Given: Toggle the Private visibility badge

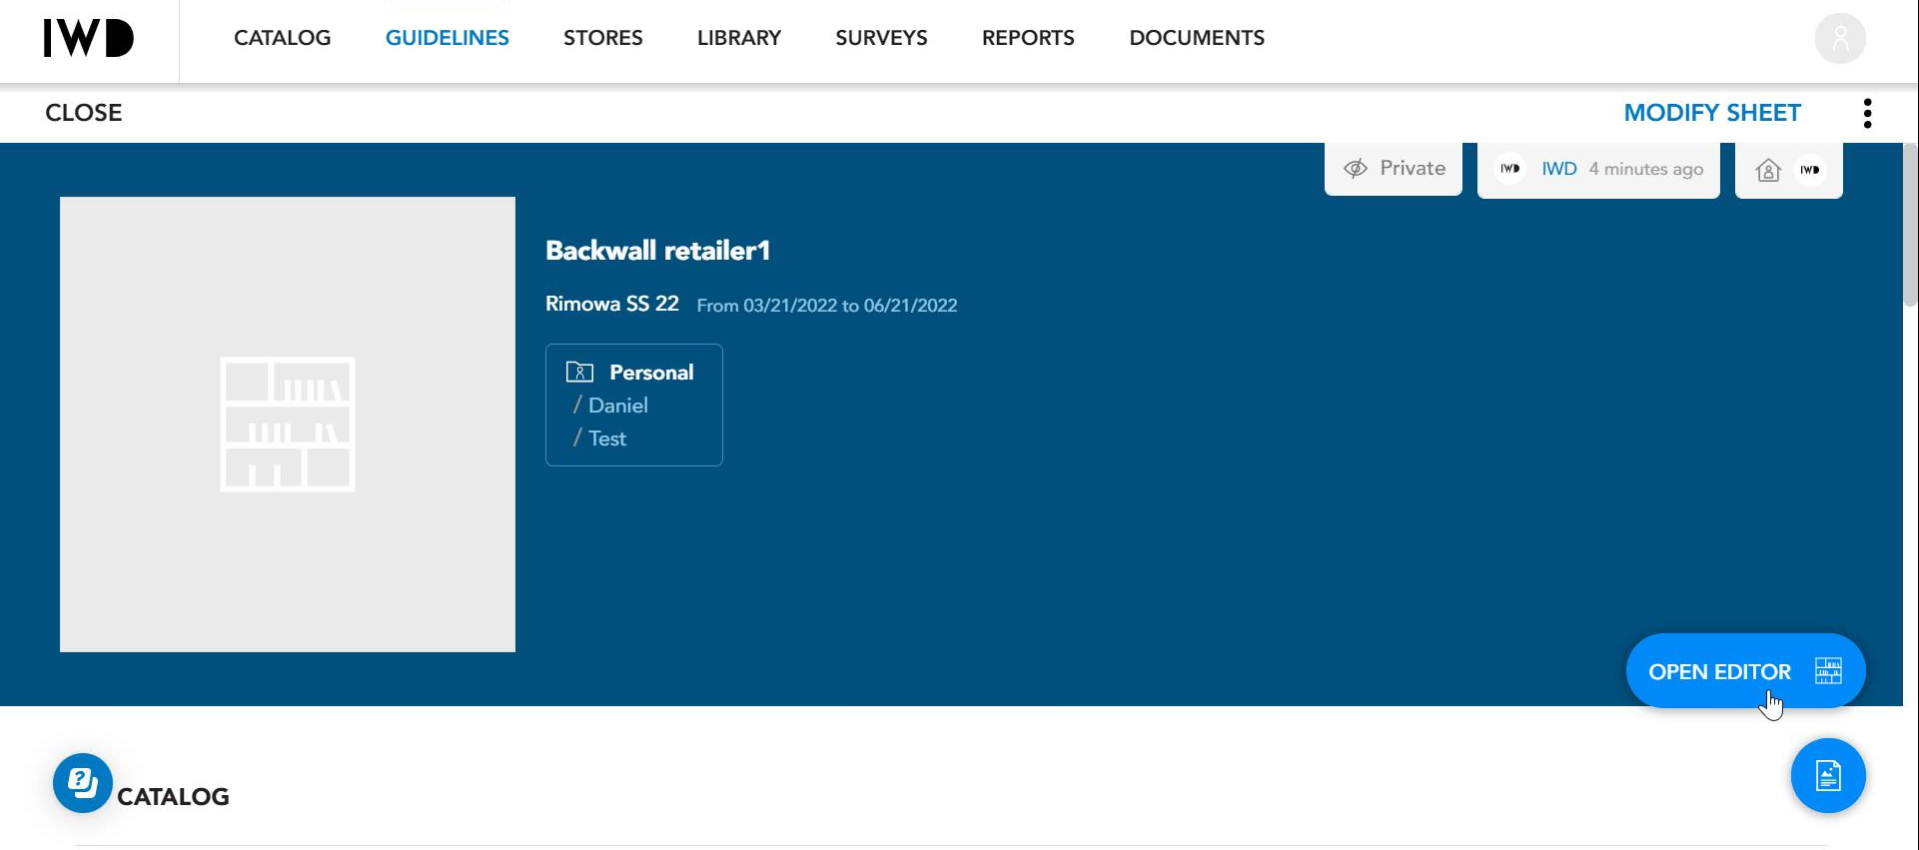Looking at the screenshot, I should click(1393, 168).
